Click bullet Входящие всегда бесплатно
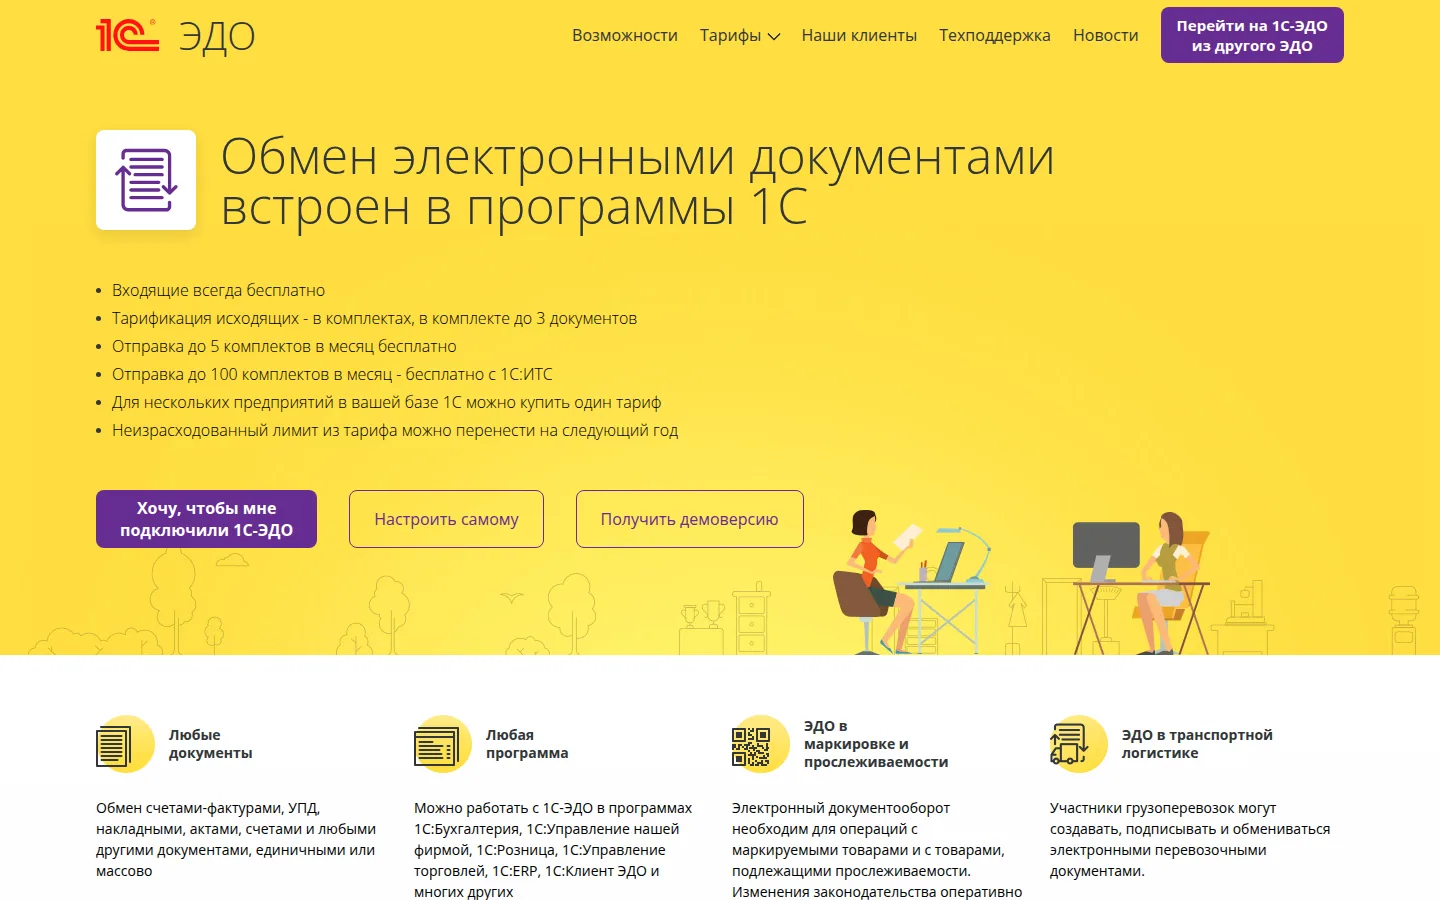Viewport: 1440px width, 900px height. coord(218,290)
